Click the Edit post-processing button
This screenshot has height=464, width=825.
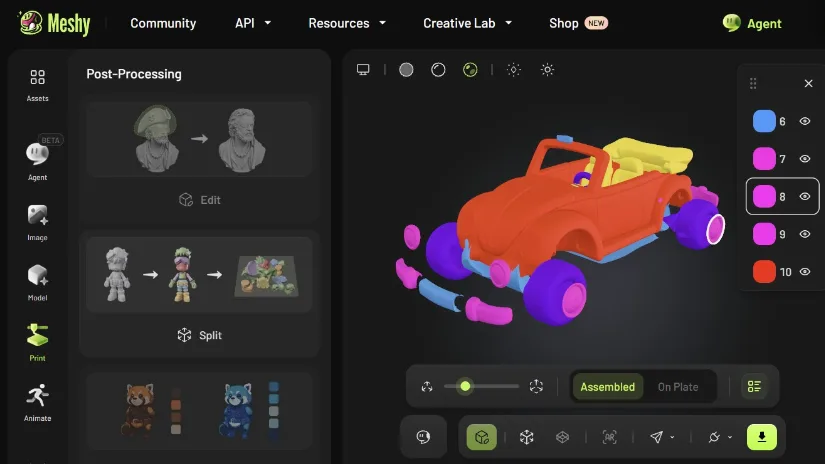pyautogui.click(x=199, y=200)
